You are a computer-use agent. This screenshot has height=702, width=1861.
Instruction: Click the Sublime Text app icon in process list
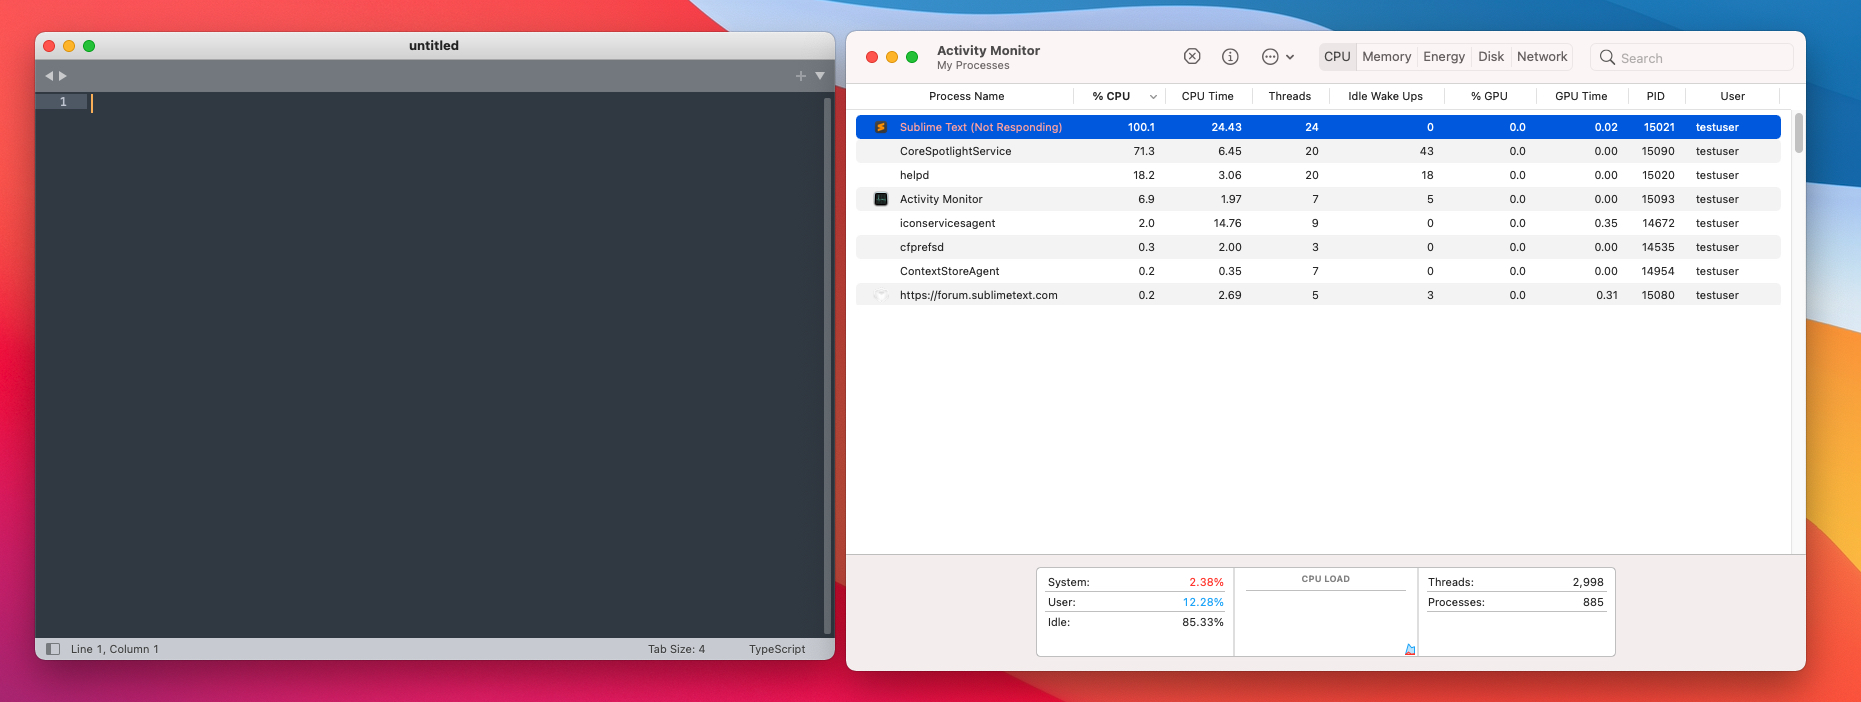[x=881, y=127]
